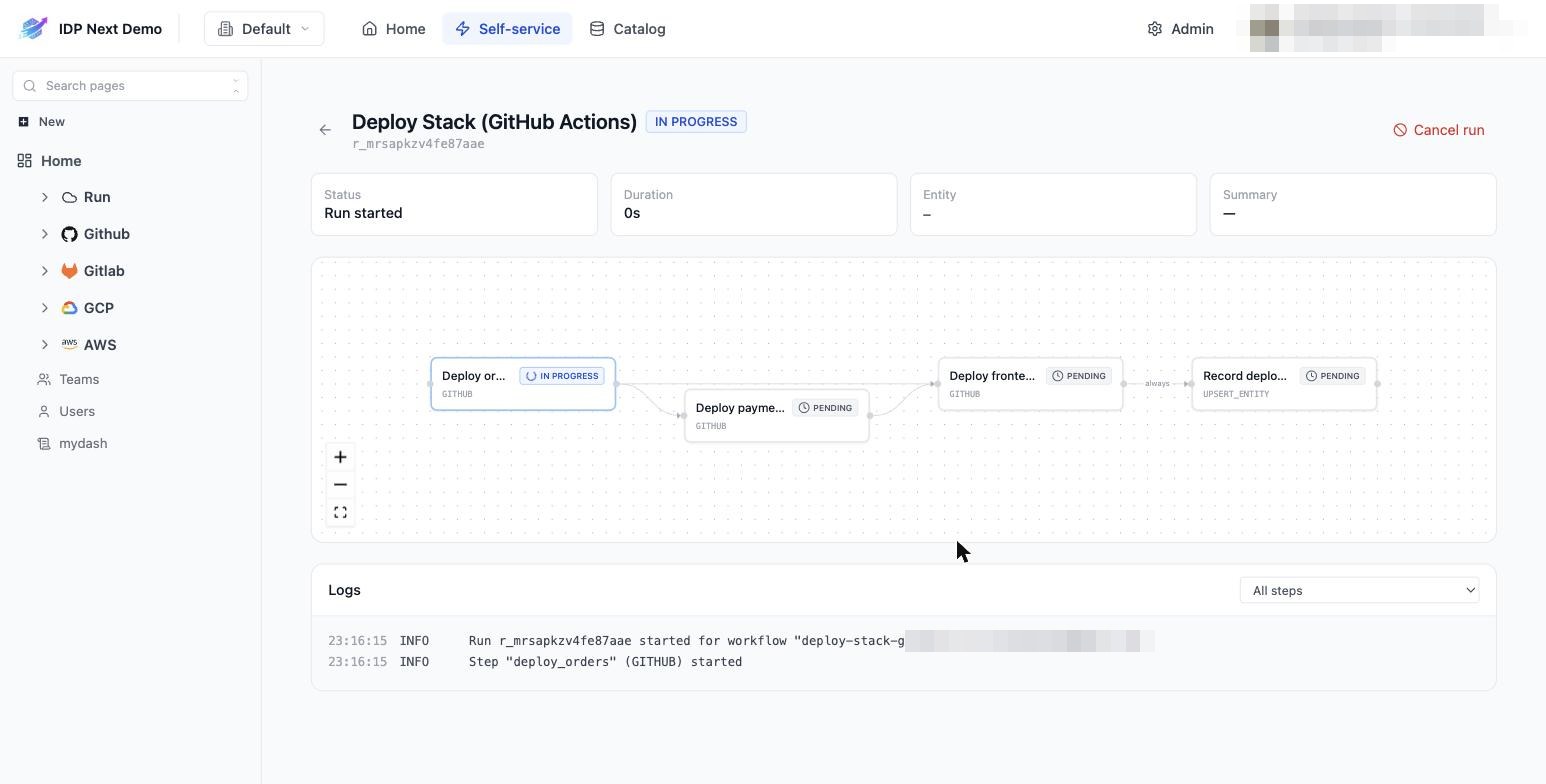Click the back arrow beside Deploy Stack title
This screenshot has width=1546, height=784.
325,130
